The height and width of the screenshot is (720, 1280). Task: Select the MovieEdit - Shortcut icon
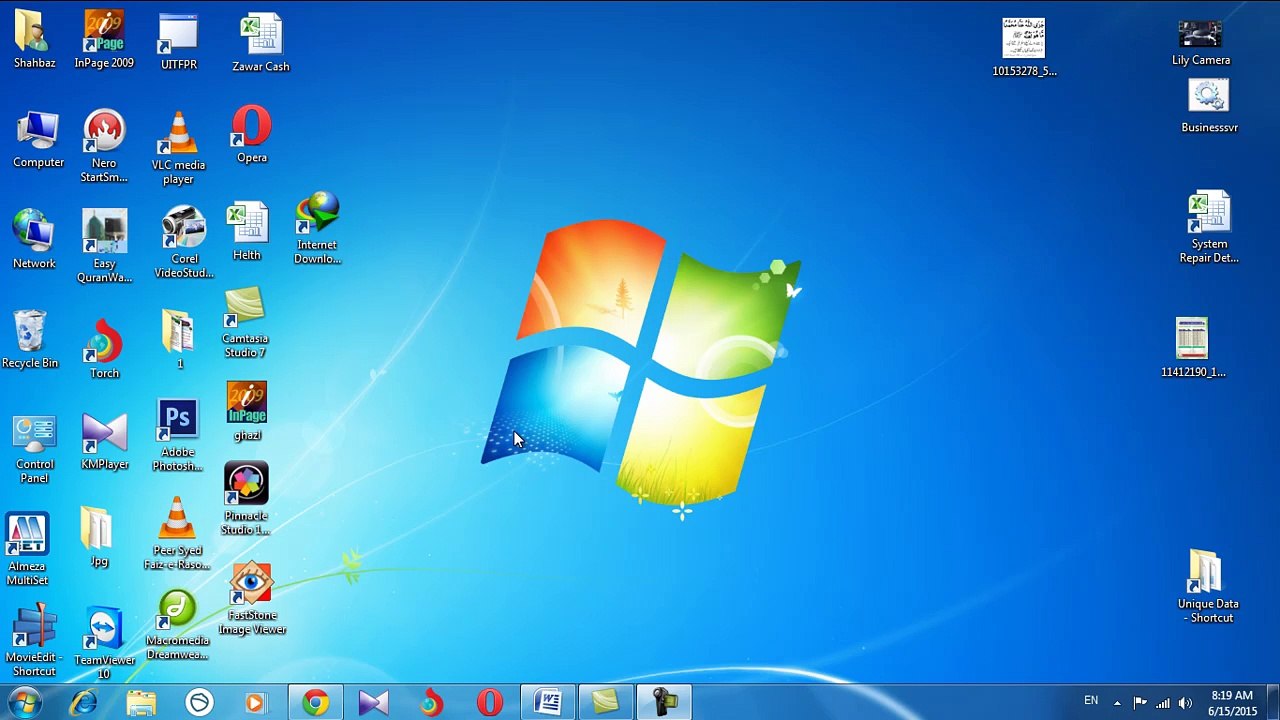34,640
